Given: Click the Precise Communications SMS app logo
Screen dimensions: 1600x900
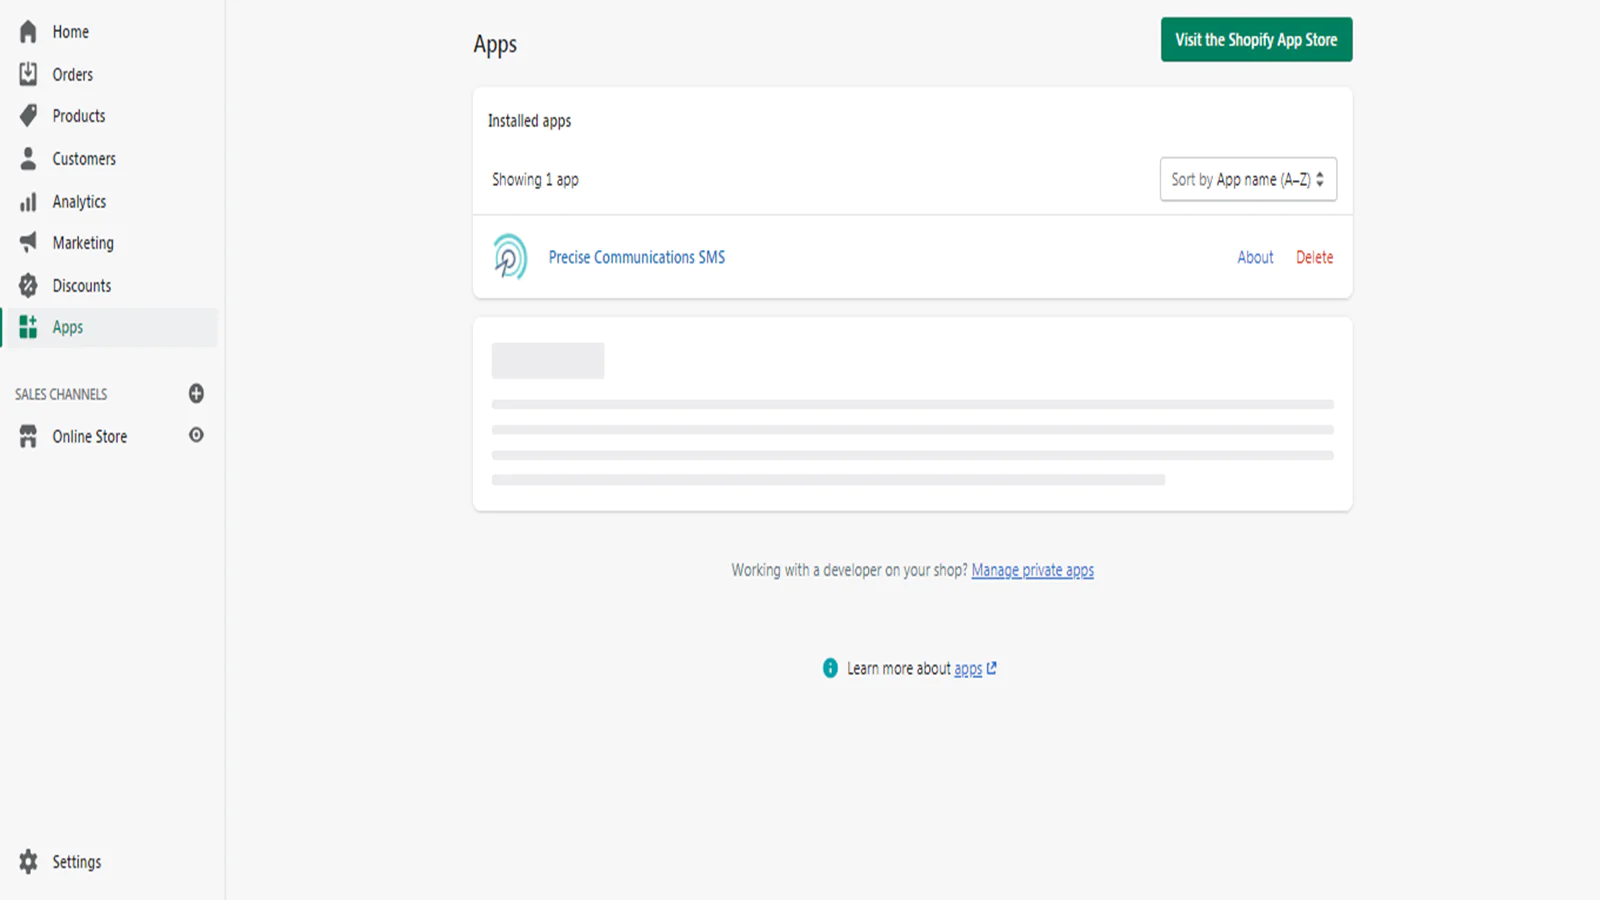Looking at the screenshot, I should point(510,257).
